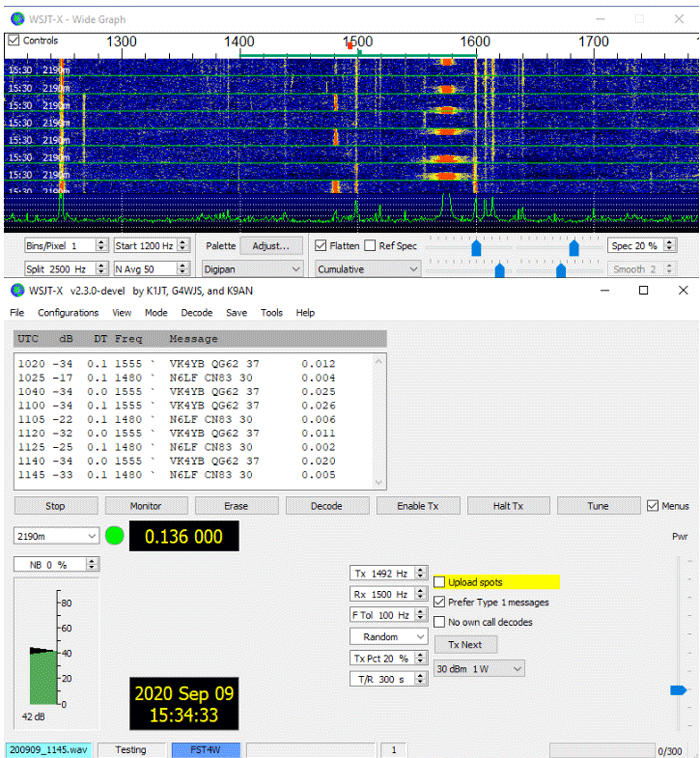This screenshot has height=758, width=700.
Task: Click the NB 0 % spinner arrows
Action: [92, 564]
